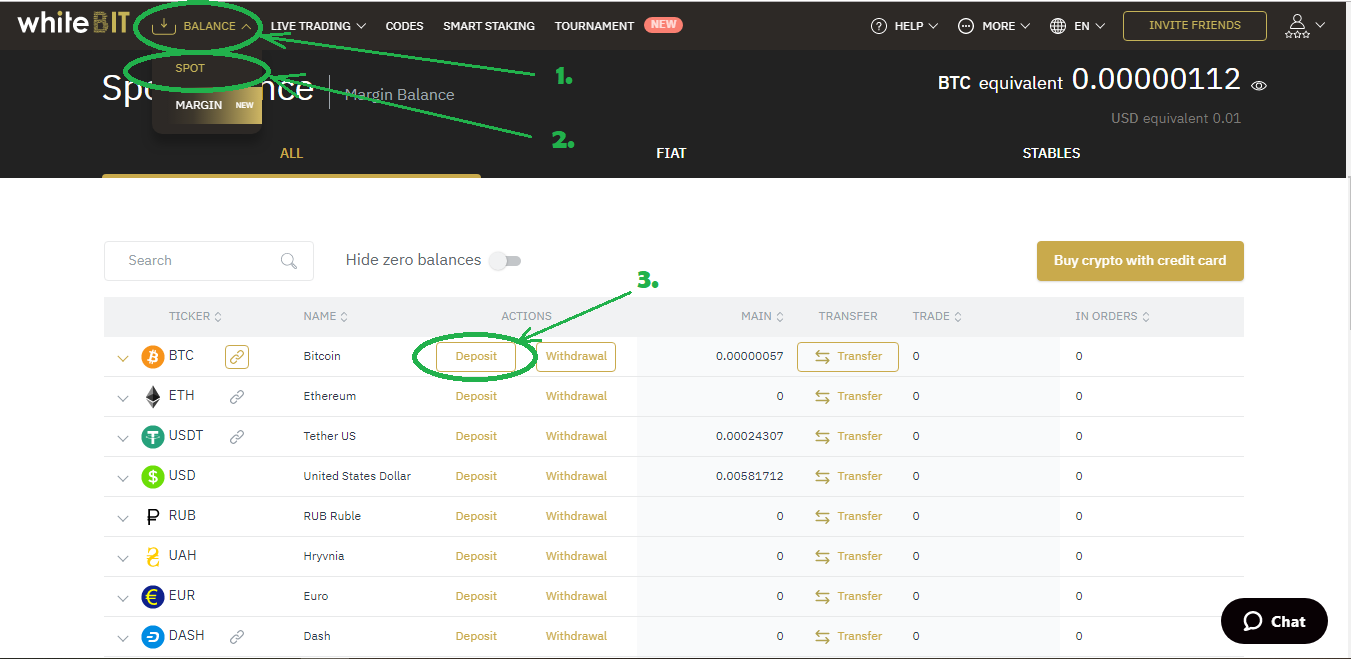Sort table by Ticker column
The height and width of the screenshot is (659, 1351).
click(196, 316)
